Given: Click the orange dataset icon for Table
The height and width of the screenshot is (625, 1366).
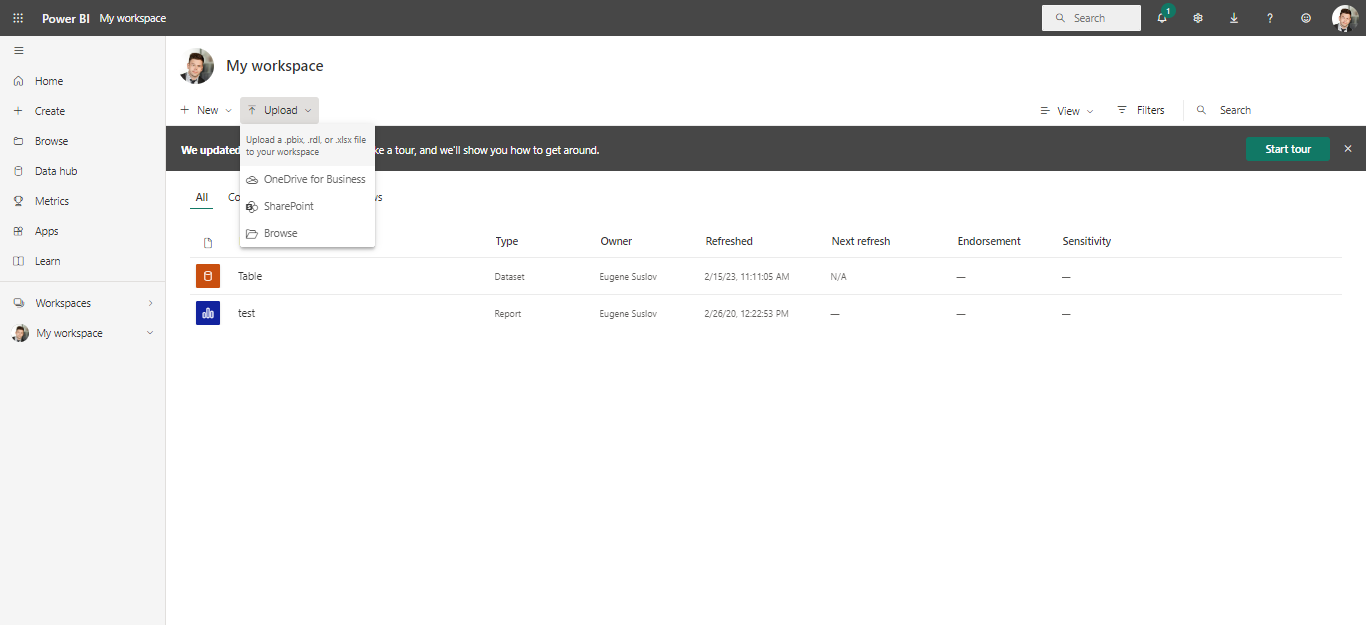Looking at the screenshot, I should coord(208,277).
